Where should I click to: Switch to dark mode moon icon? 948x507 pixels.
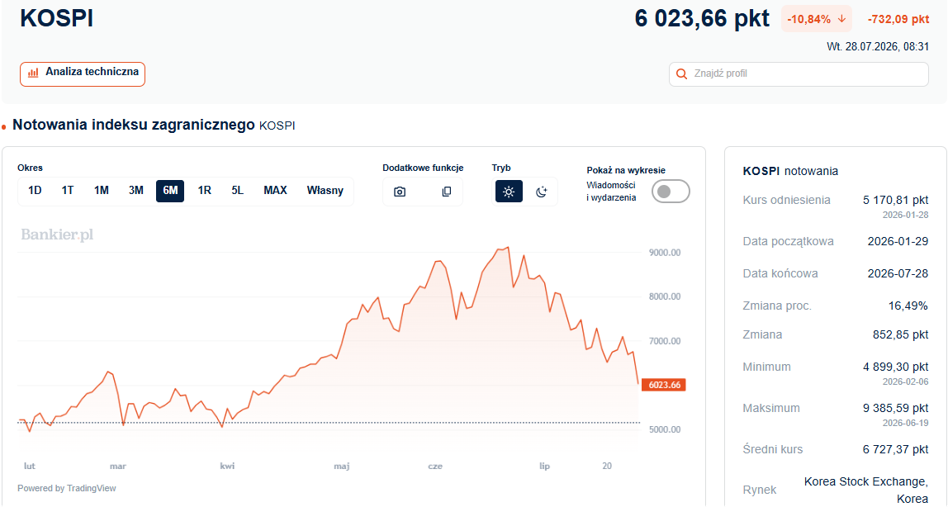(x=541, y=192)
